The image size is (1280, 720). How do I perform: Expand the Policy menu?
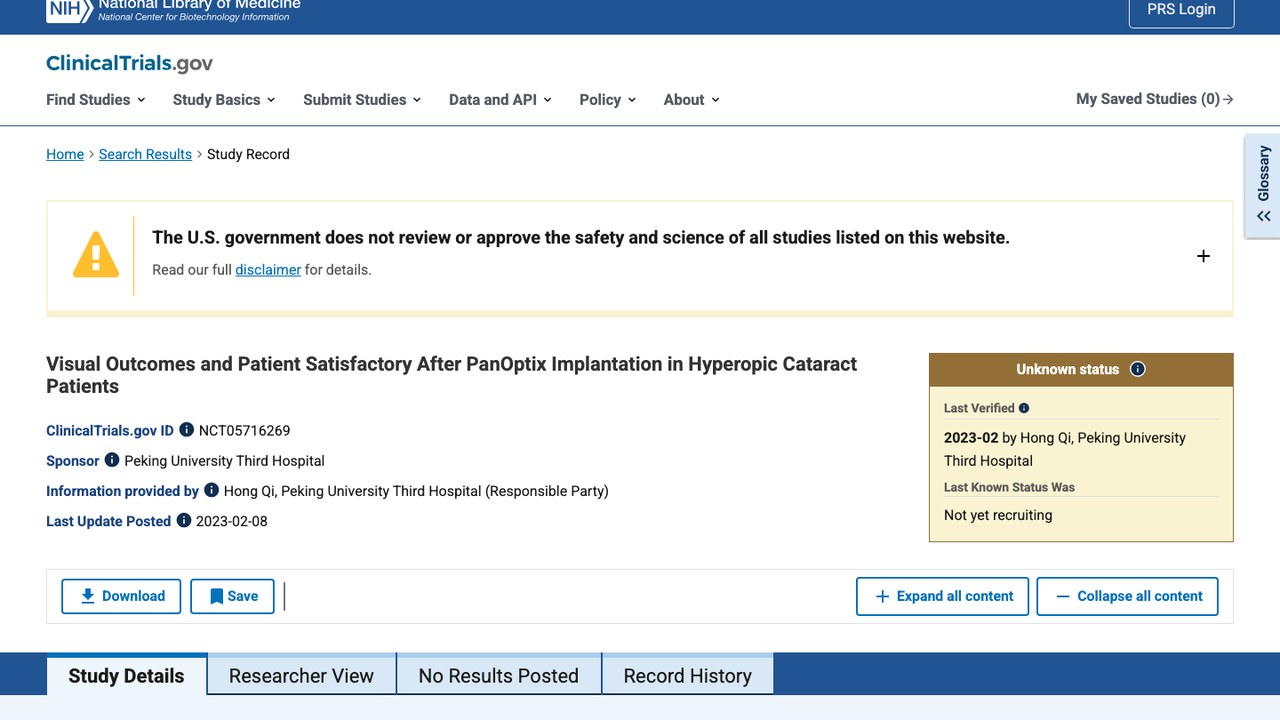coord(608,99)
